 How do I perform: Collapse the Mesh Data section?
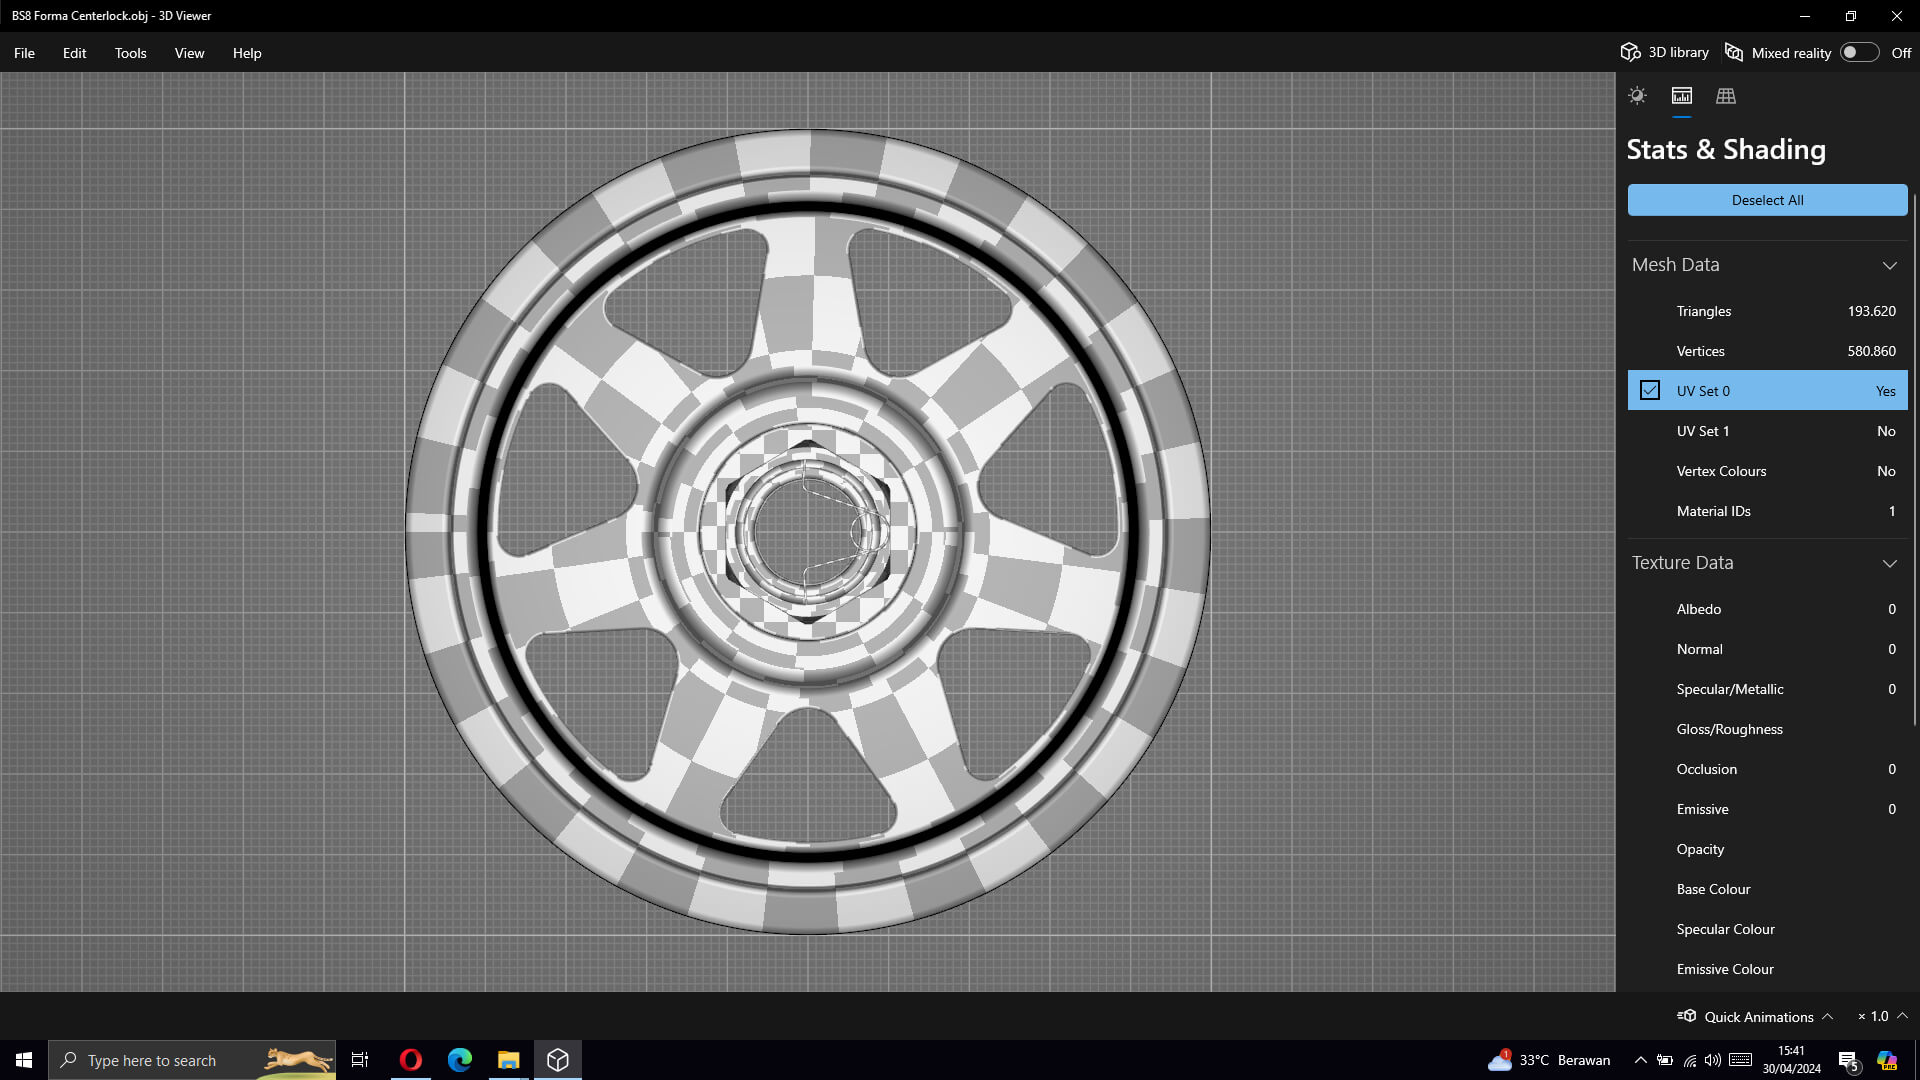pos(1889,265)
